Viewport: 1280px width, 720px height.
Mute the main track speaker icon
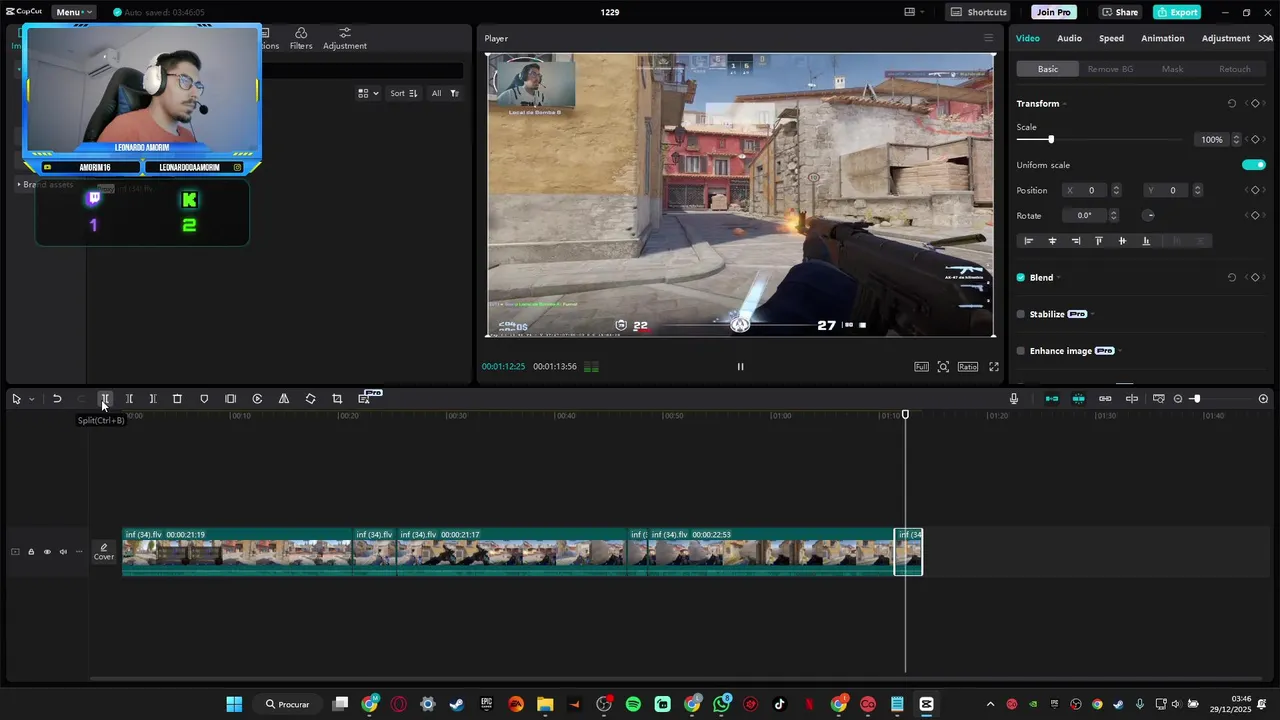coord(63,552)
